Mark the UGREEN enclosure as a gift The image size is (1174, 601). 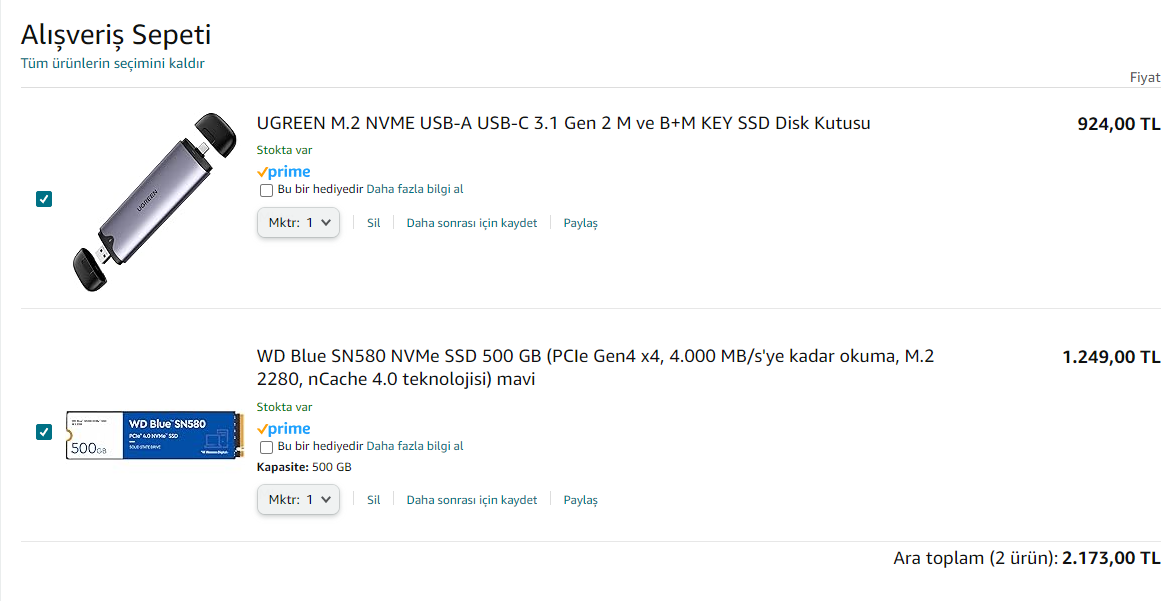[266, 190]
